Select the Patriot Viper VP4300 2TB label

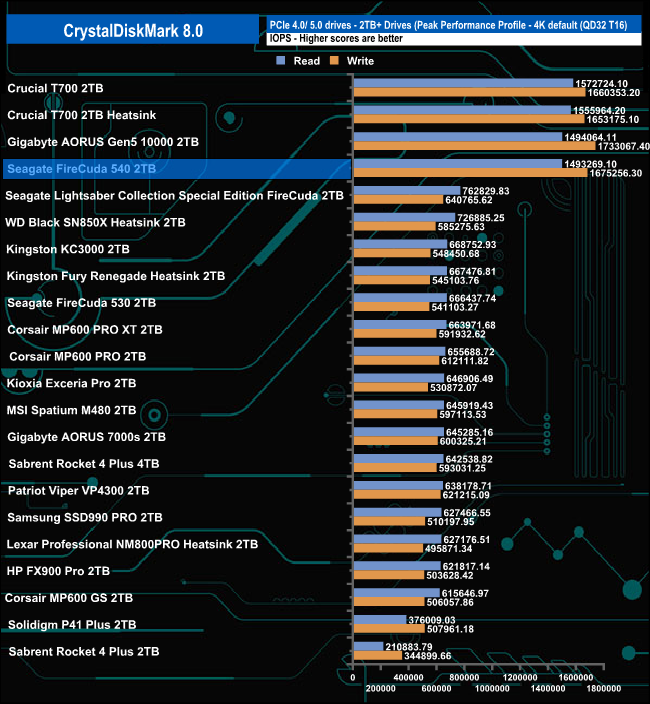tap(79, 491)
